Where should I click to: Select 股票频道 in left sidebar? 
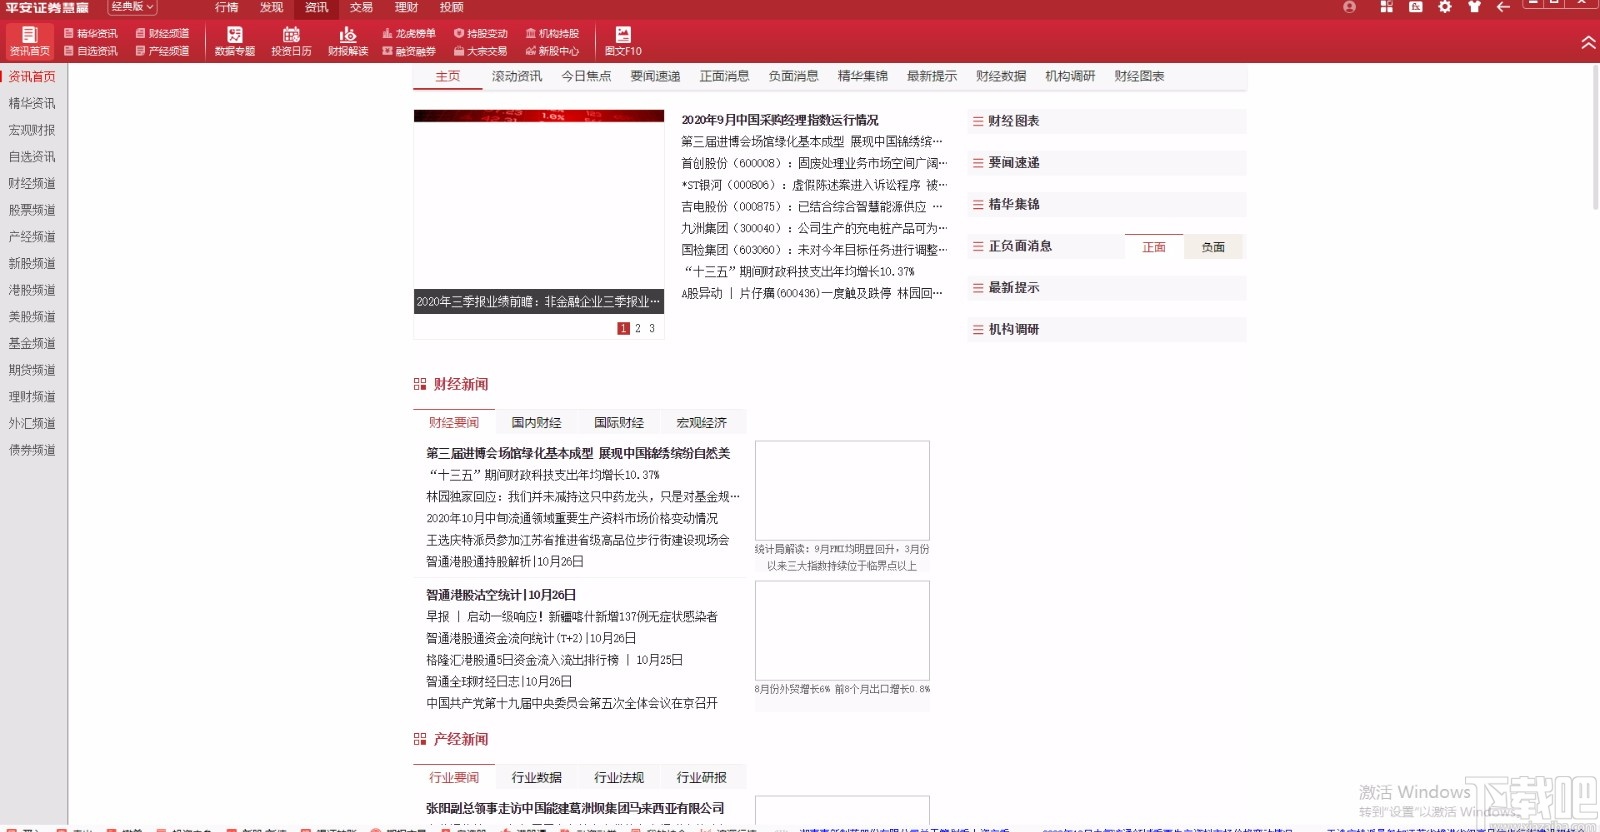(x=32, y=210)
